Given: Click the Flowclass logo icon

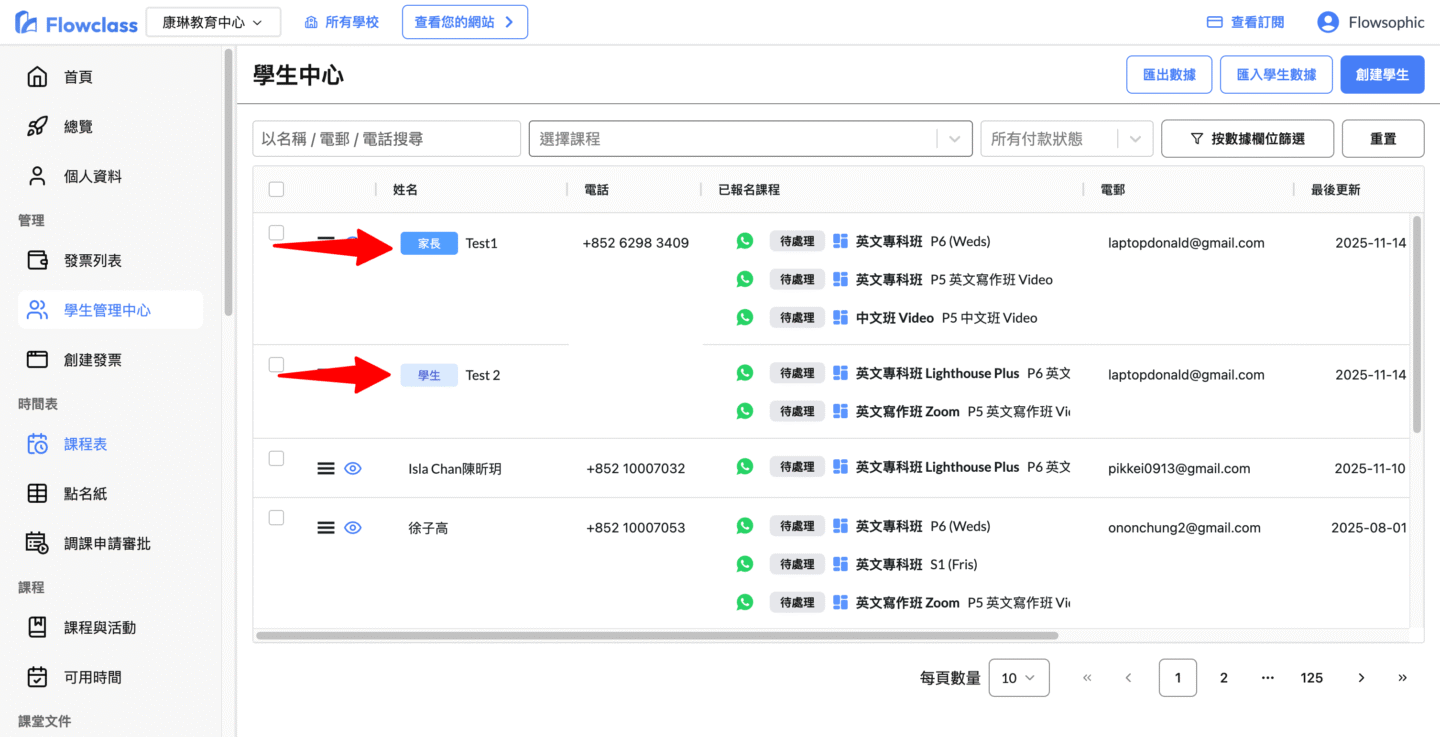Looking at the screenshot, I should (27, 22).
